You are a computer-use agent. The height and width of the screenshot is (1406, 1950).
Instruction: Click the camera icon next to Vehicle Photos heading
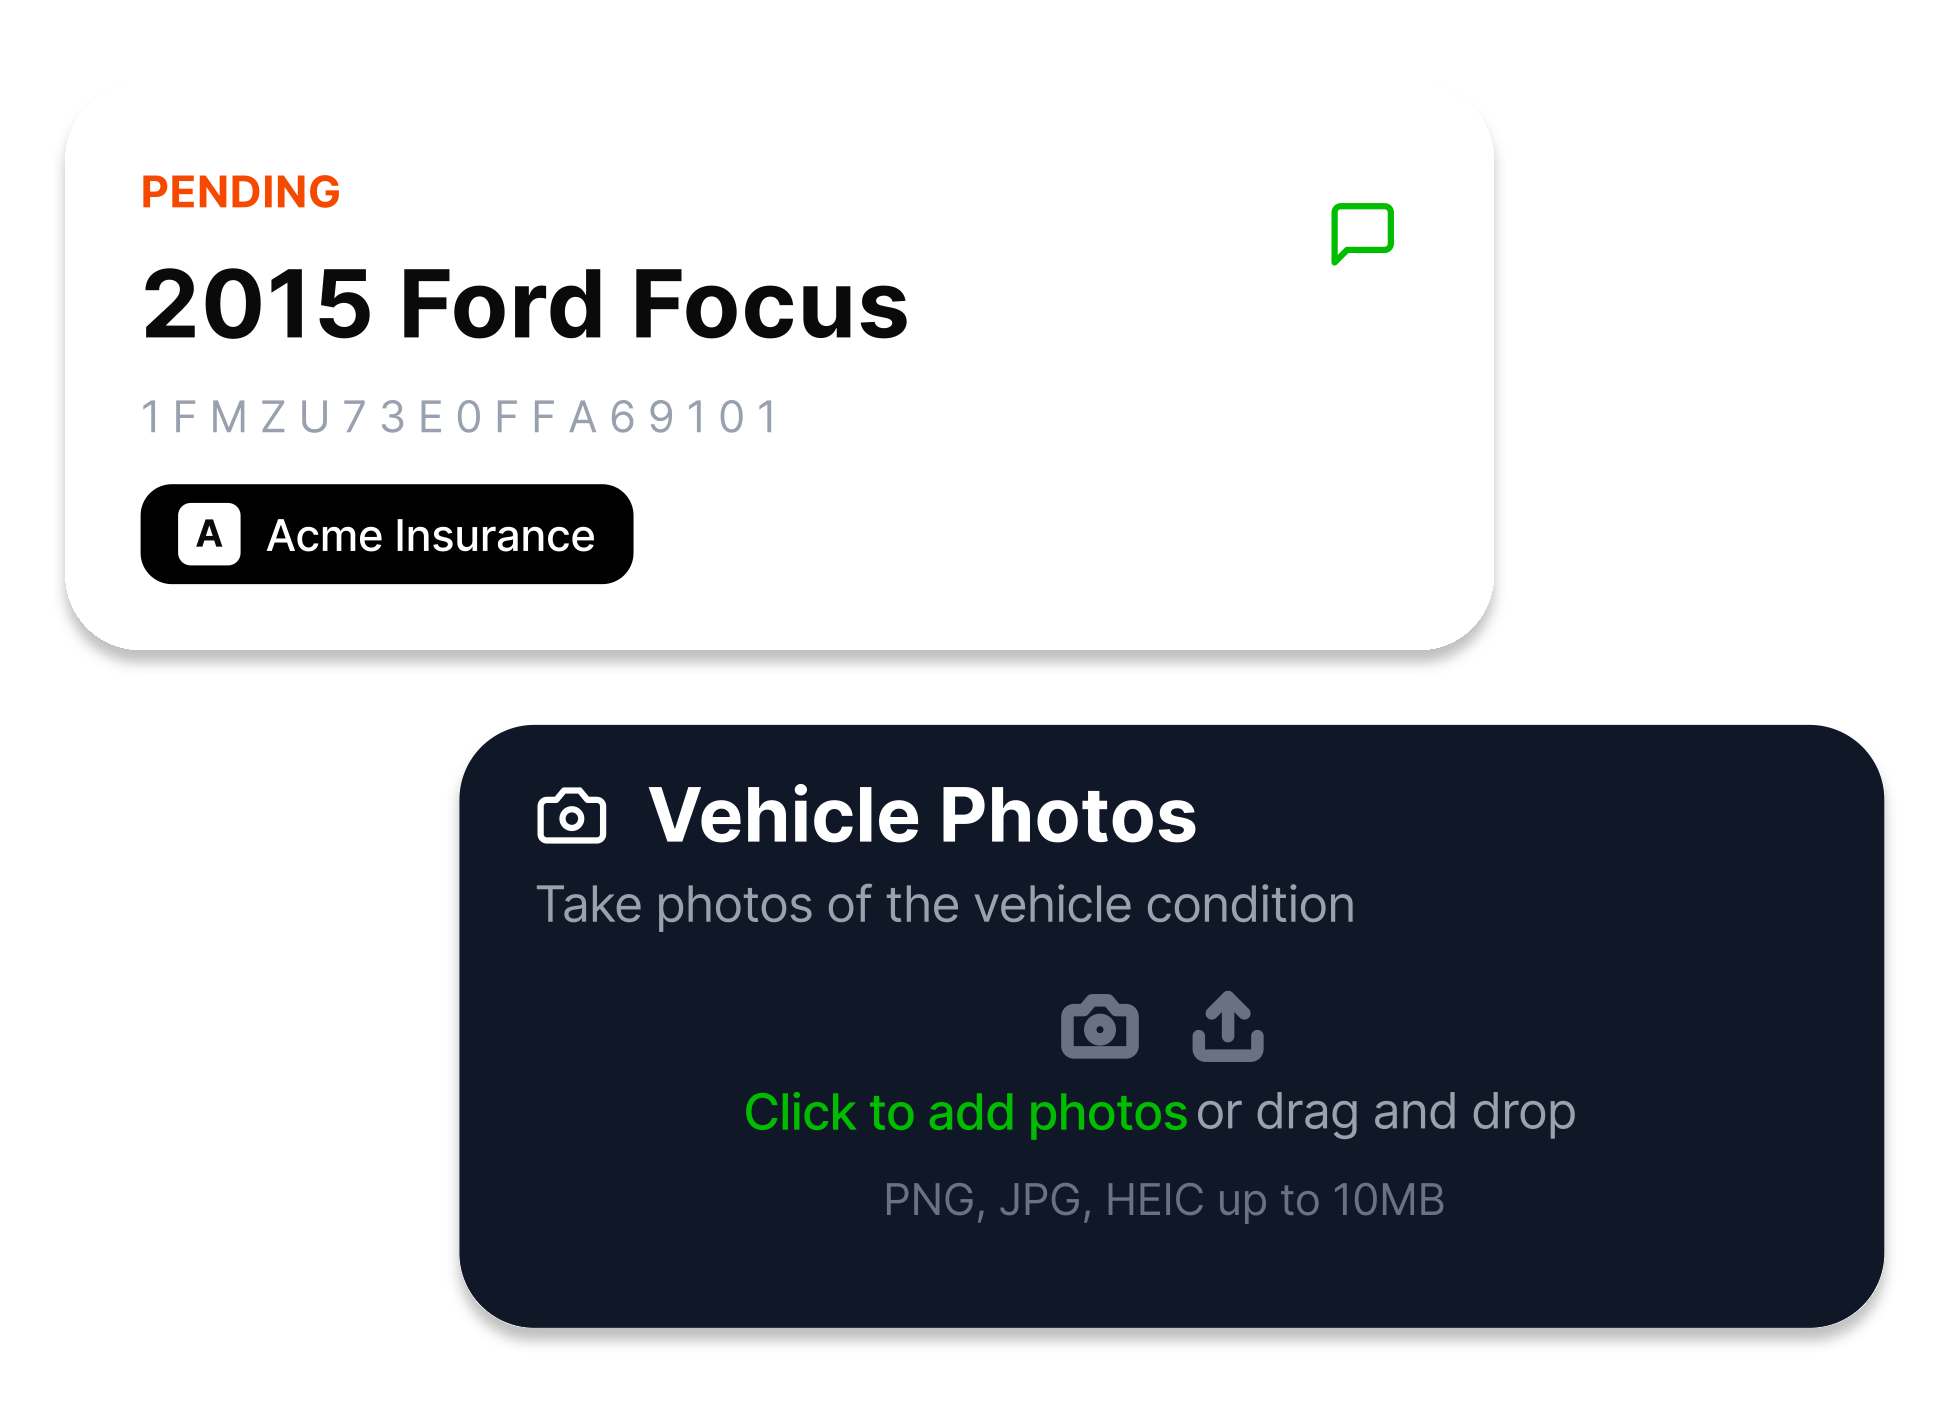[572, 816]
